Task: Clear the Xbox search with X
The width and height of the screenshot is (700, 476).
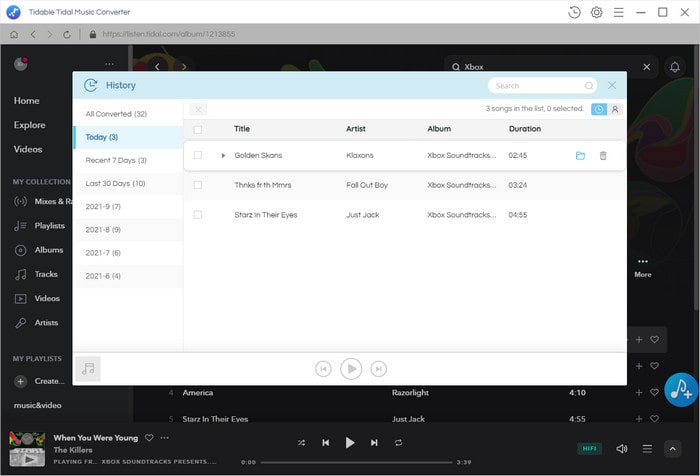Action: click(x=646, y=67)
